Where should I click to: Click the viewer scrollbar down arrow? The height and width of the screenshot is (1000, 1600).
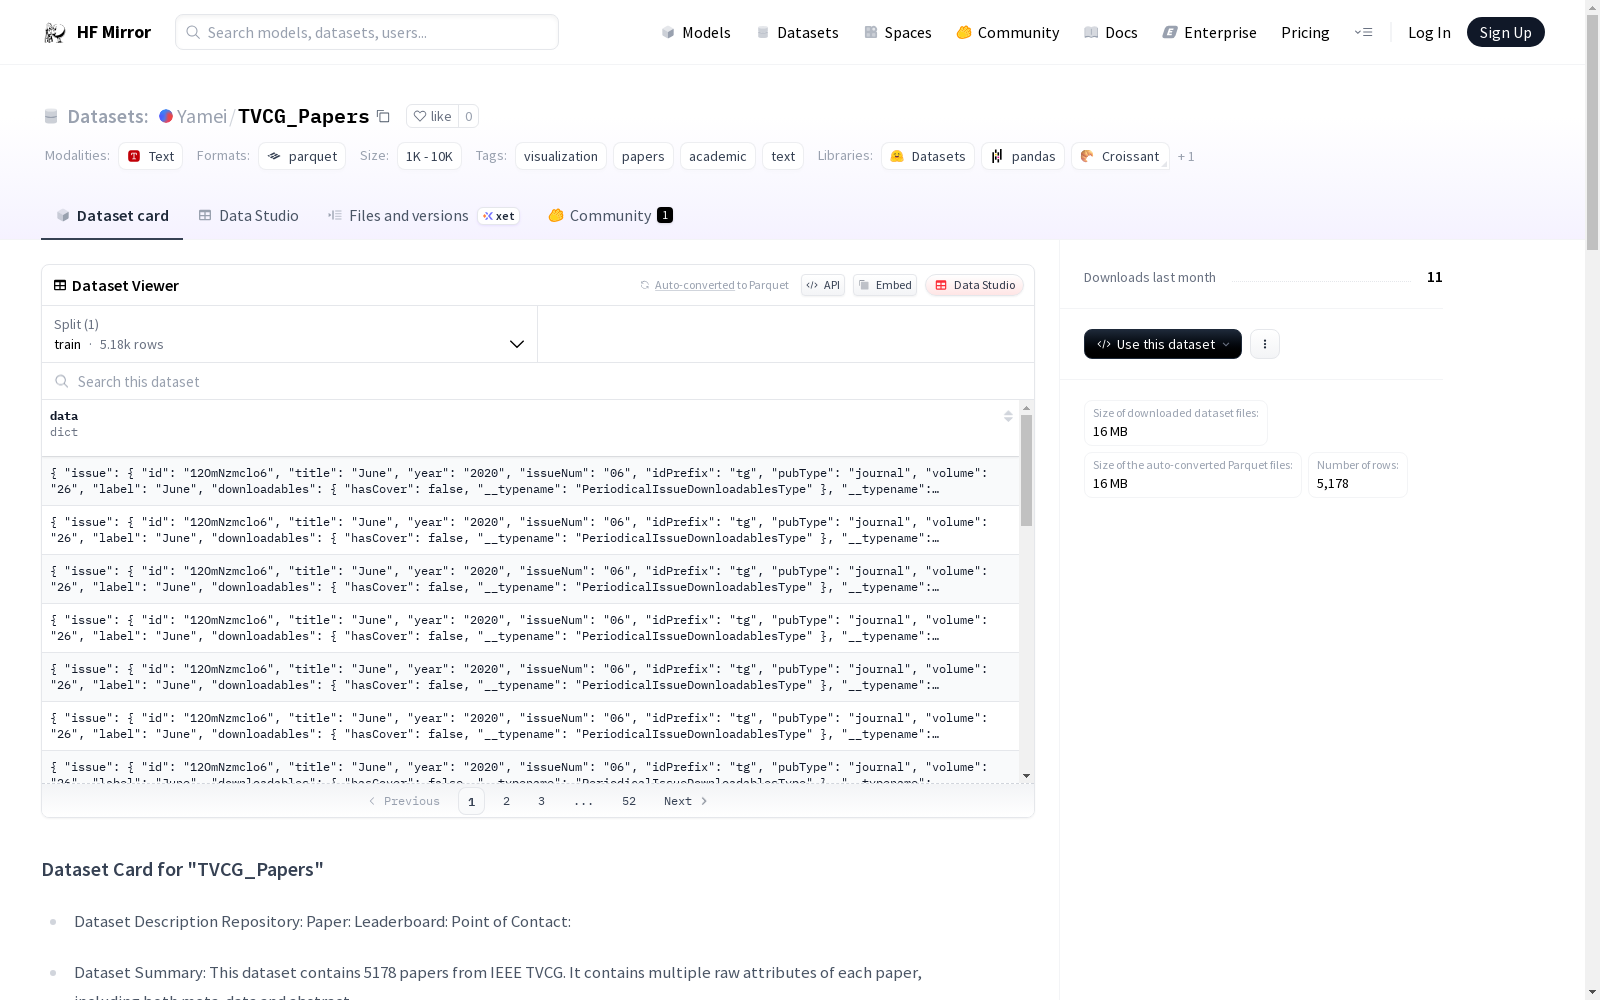(1026, 775)
